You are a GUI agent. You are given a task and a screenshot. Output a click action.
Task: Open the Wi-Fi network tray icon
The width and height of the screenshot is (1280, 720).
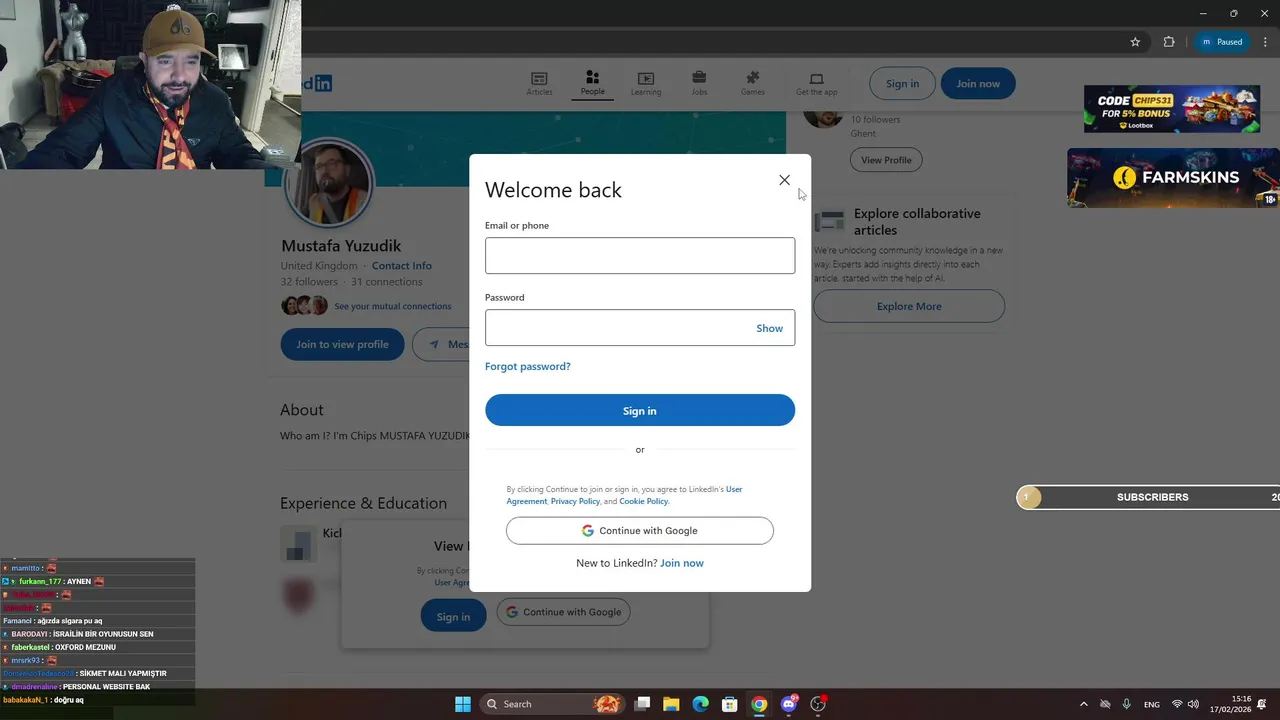click(x=1177, y=704)
